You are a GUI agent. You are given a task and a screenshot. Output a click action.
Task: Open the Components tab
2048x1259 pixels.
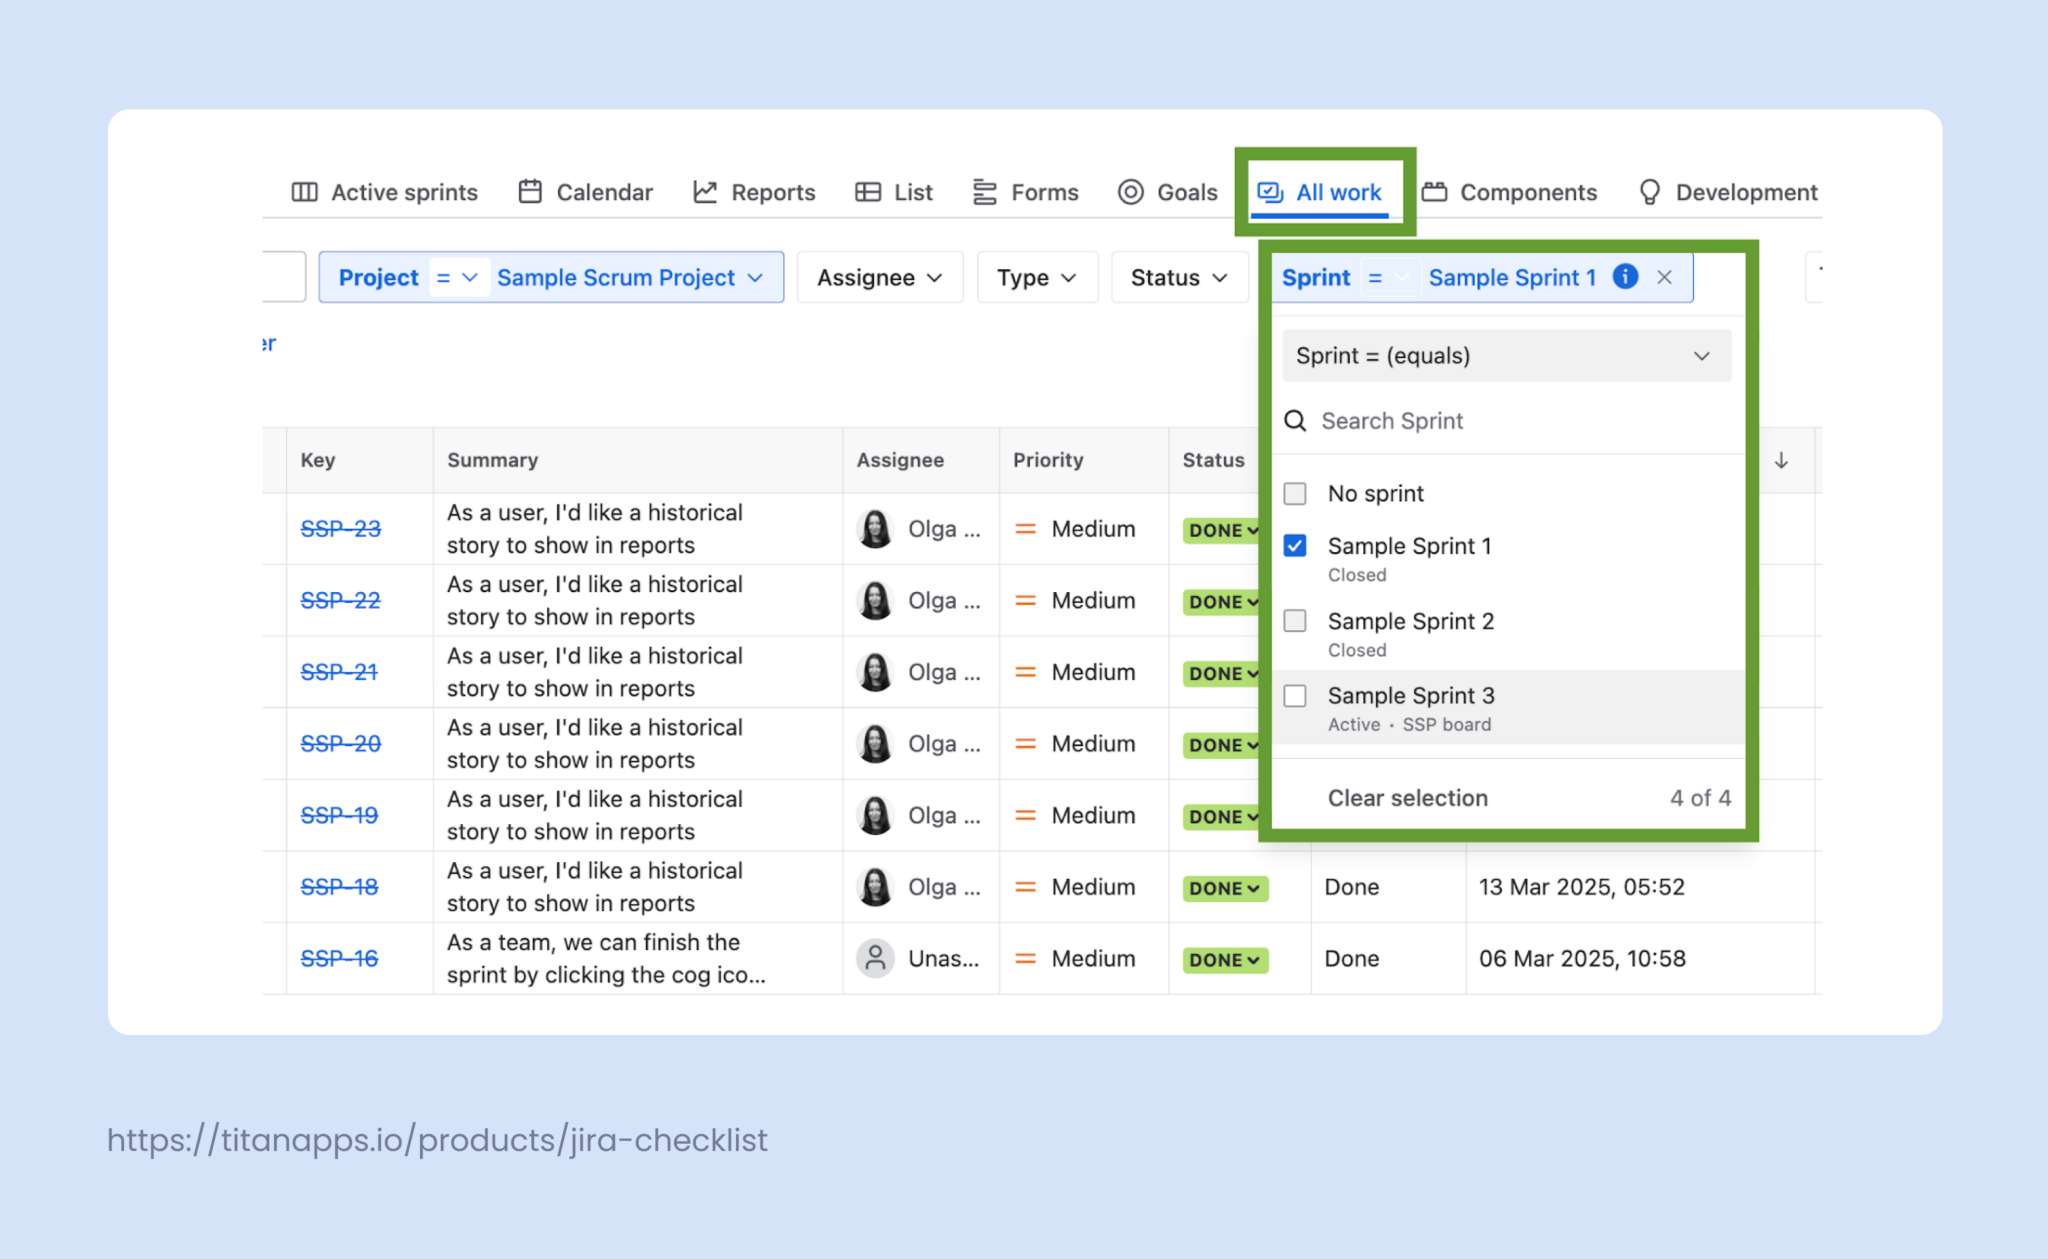(x=1509, y=192)
